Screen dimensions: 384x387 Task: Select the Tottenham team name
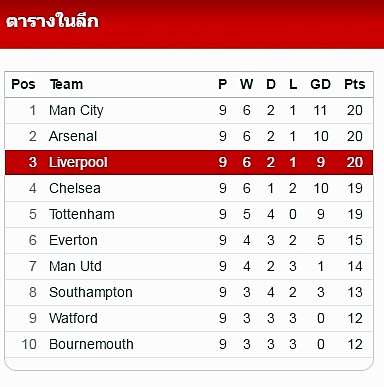[82, 214]
